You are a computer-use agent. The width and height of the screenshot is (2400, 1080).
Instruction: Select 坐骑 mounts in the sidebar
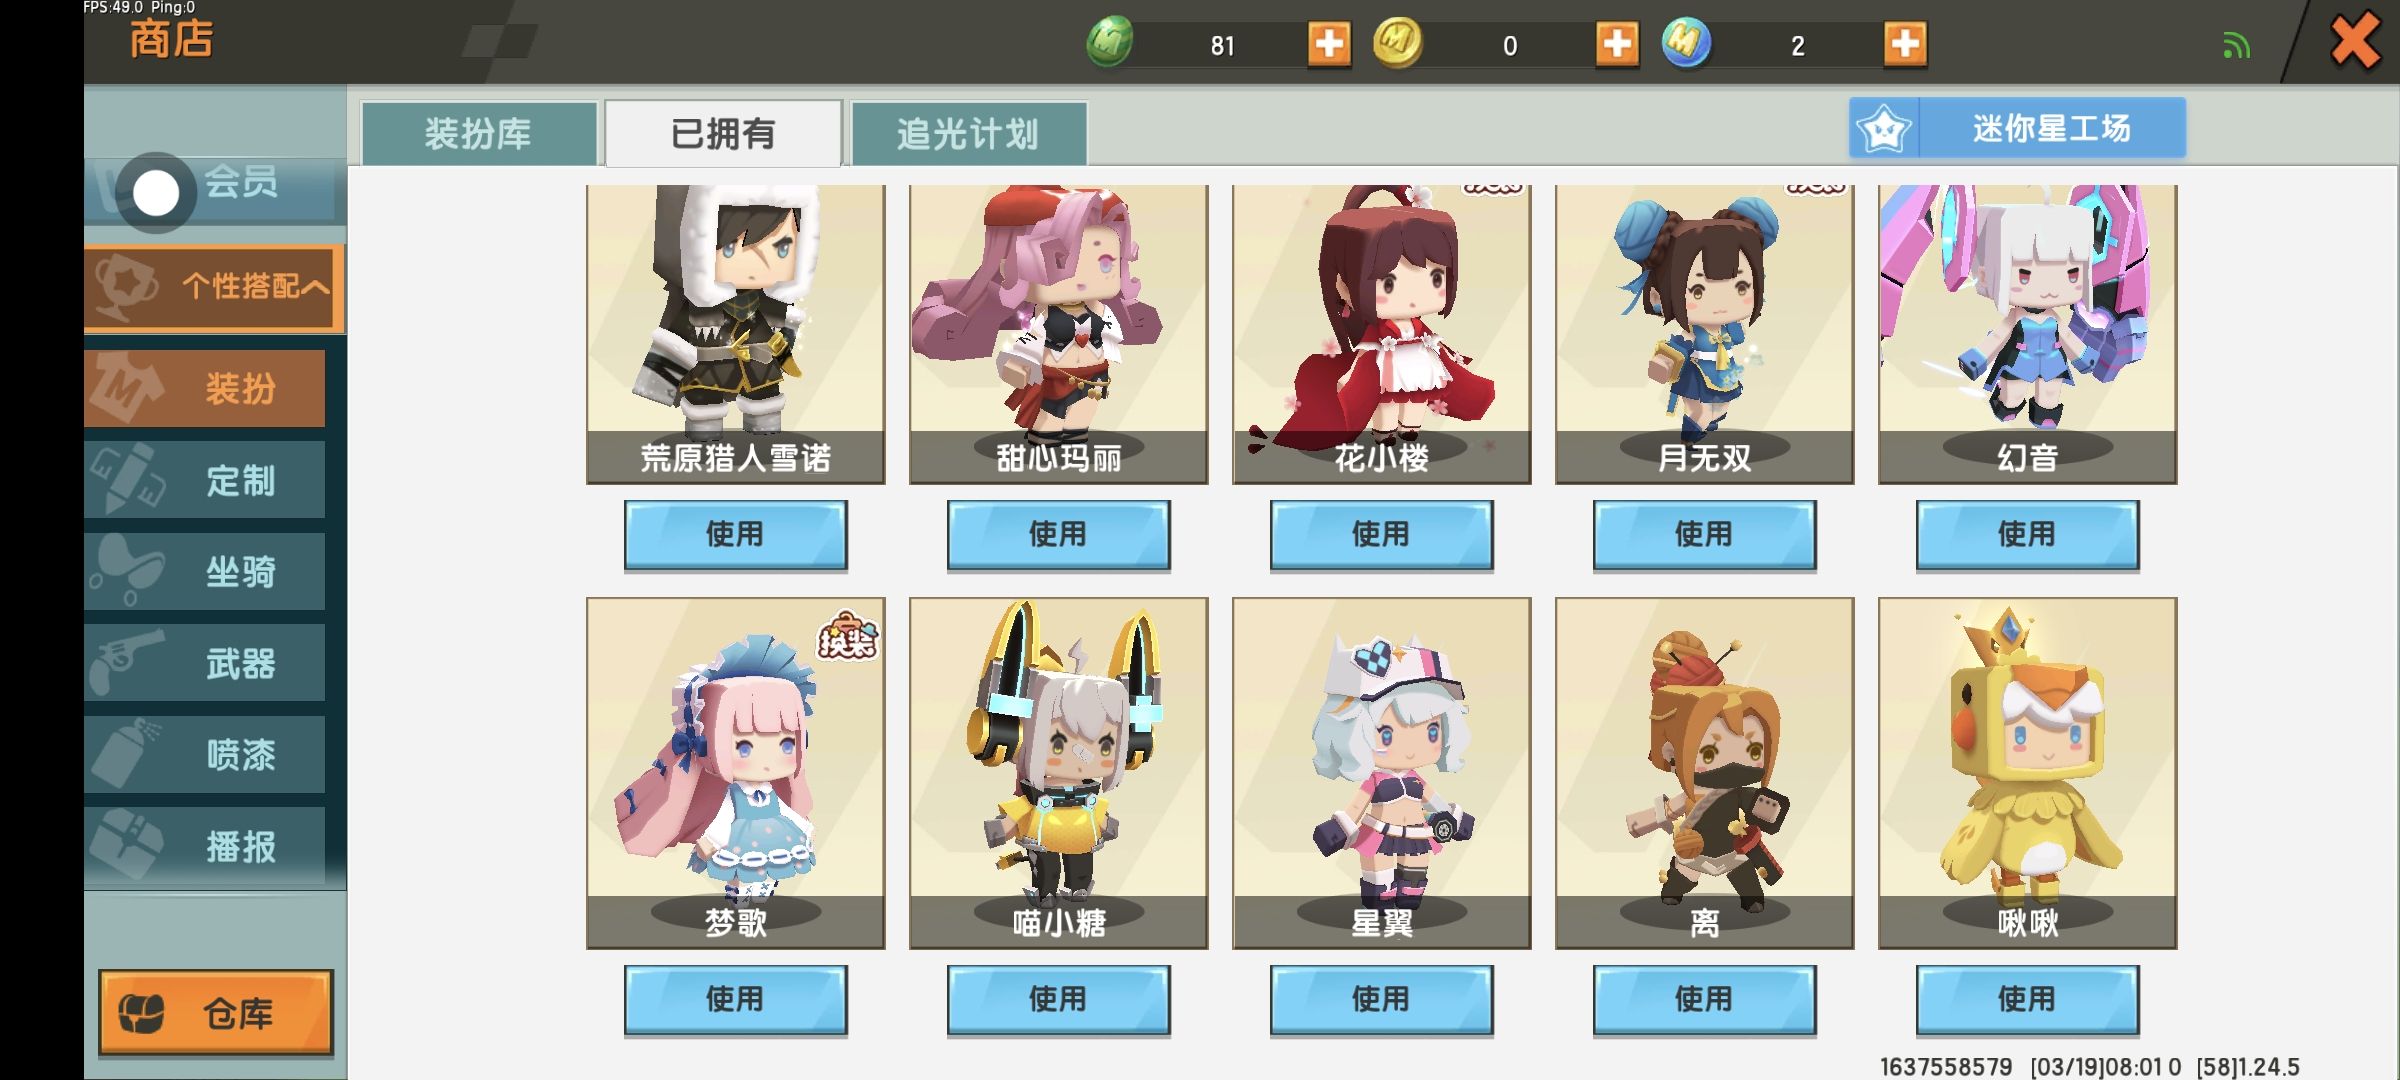[205, 572]
